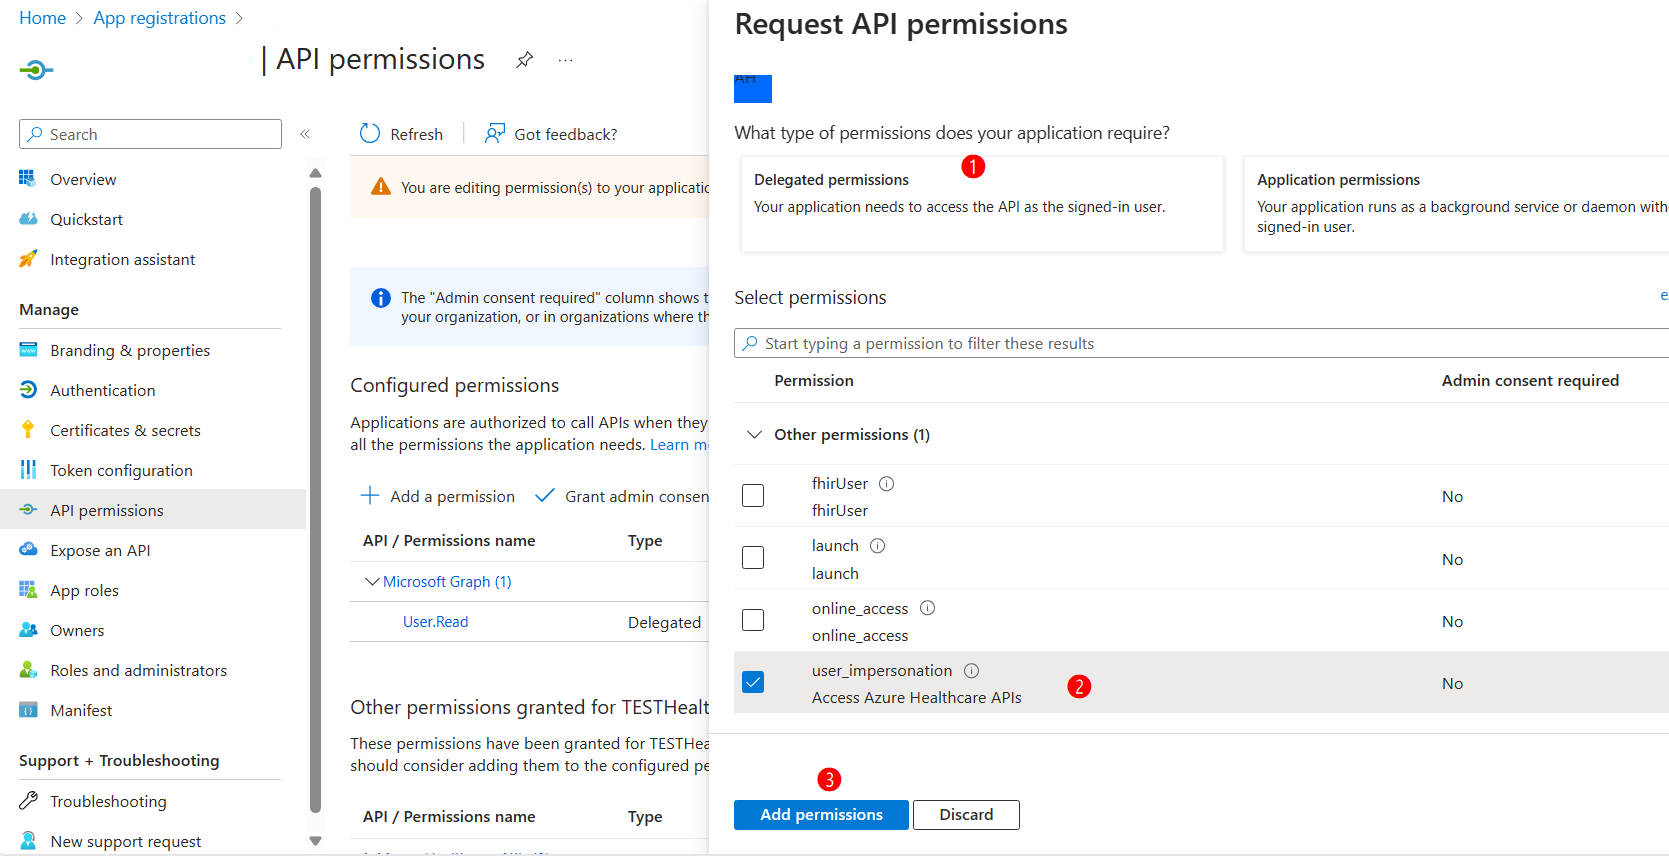
Task: Open Token configuration in the sidebar
Action: click(x=121, y=471)
